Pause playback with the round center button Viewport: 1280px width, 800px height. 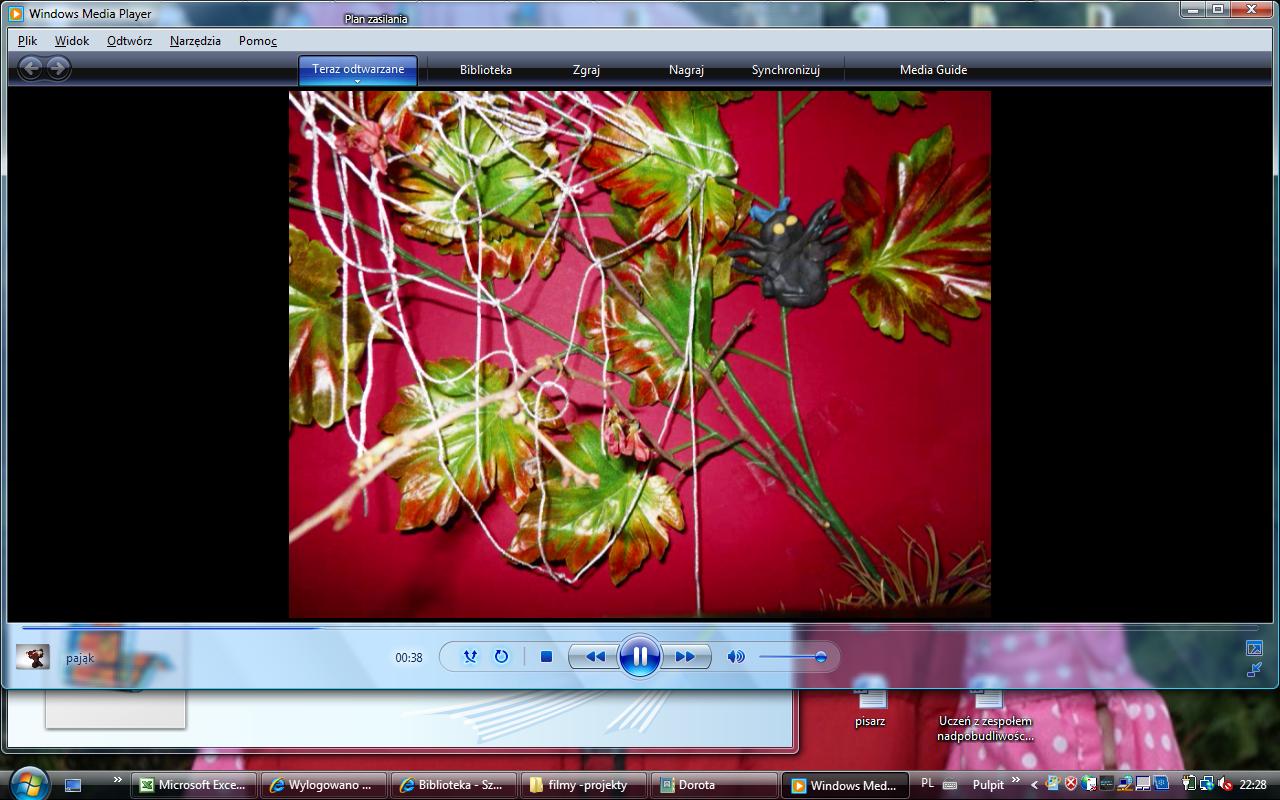pyautogui.click(x=640, y=657)
